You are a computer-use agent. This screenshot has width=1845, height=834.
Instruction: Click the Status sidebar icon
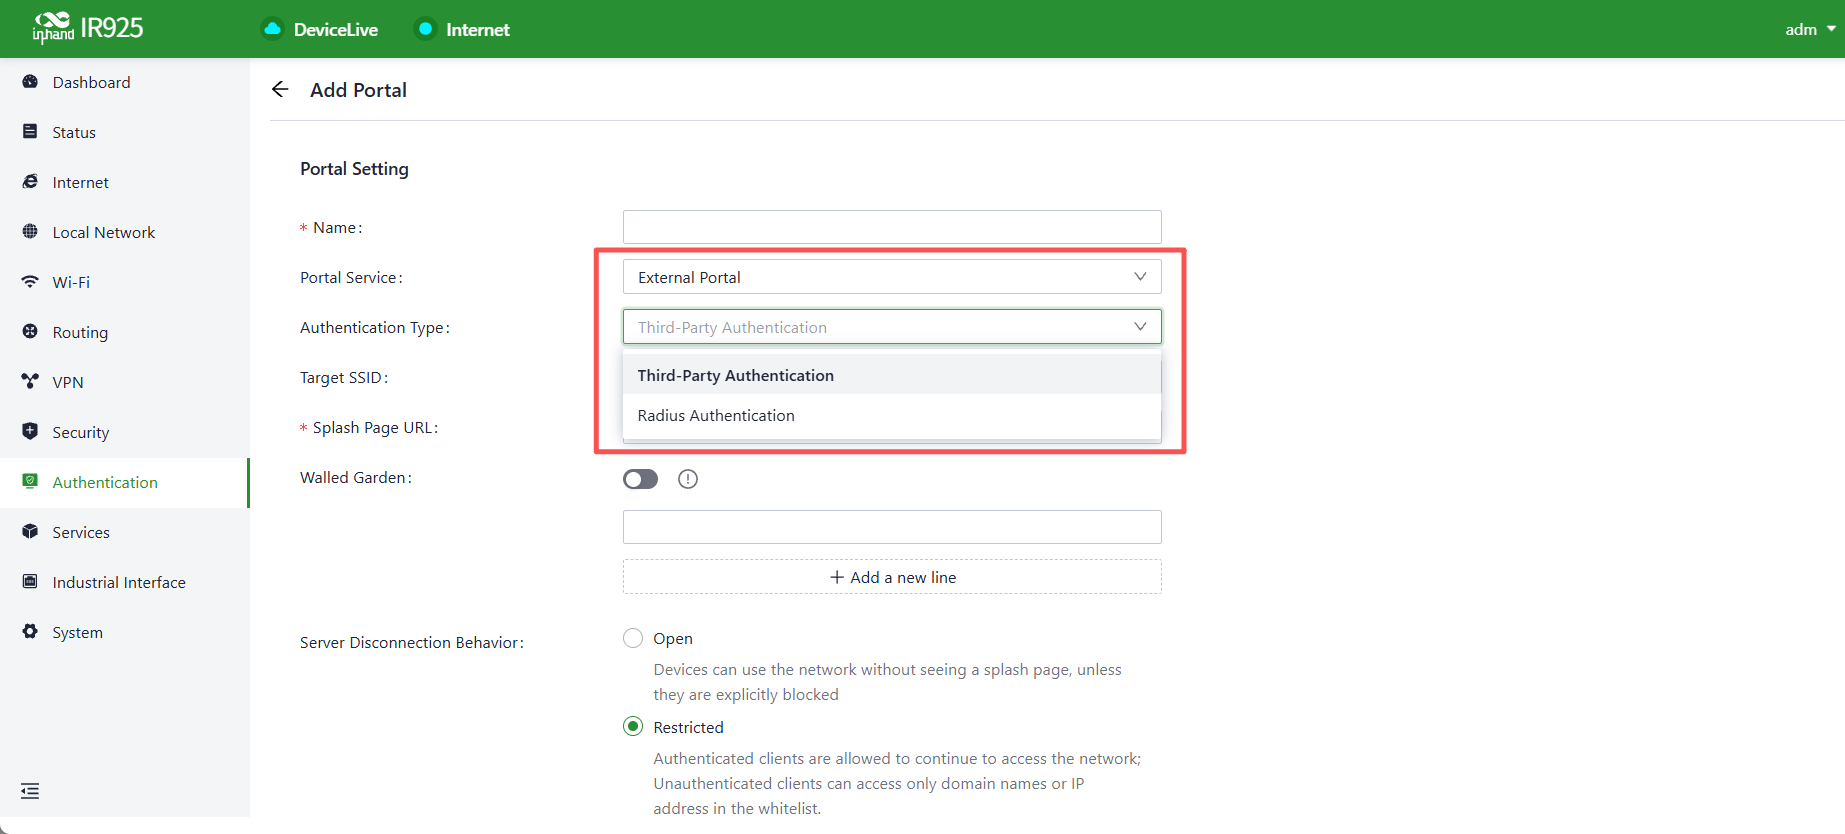(30, 132)
